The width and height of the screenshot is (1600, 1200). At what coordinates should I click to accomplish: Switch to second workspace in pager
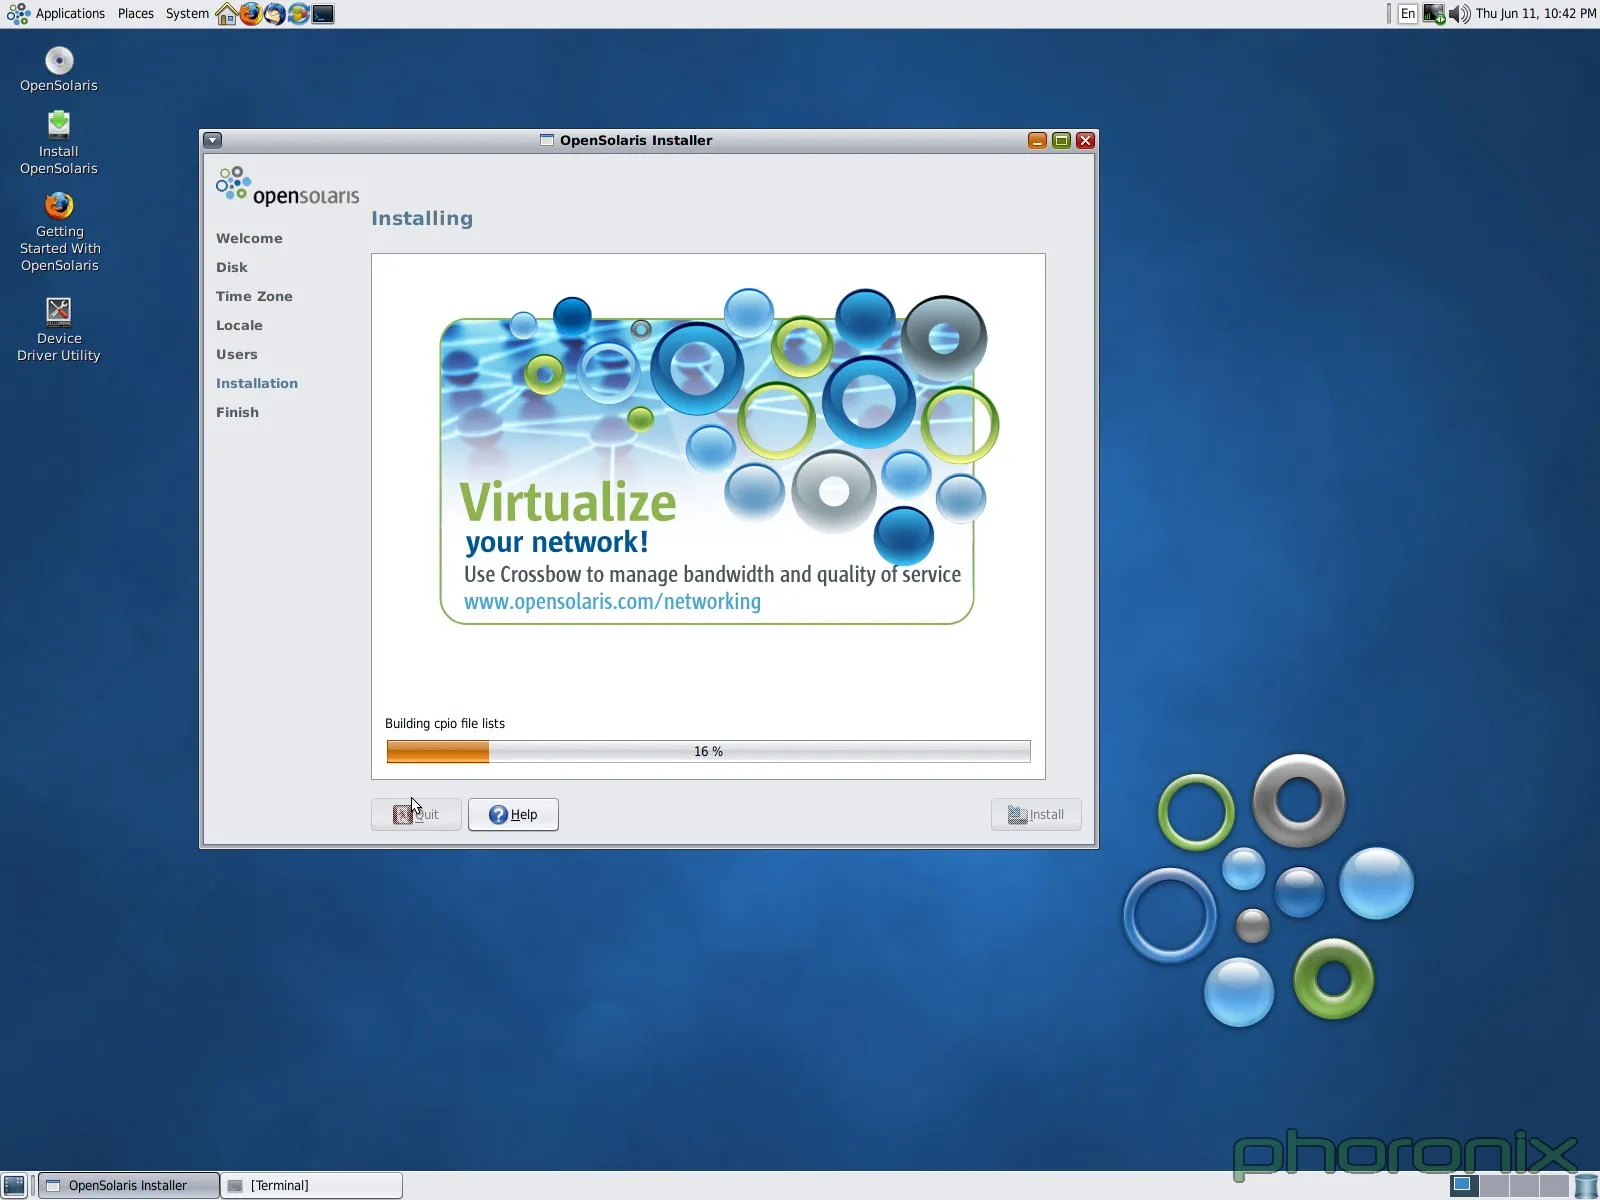(x=1494, y=1185)
